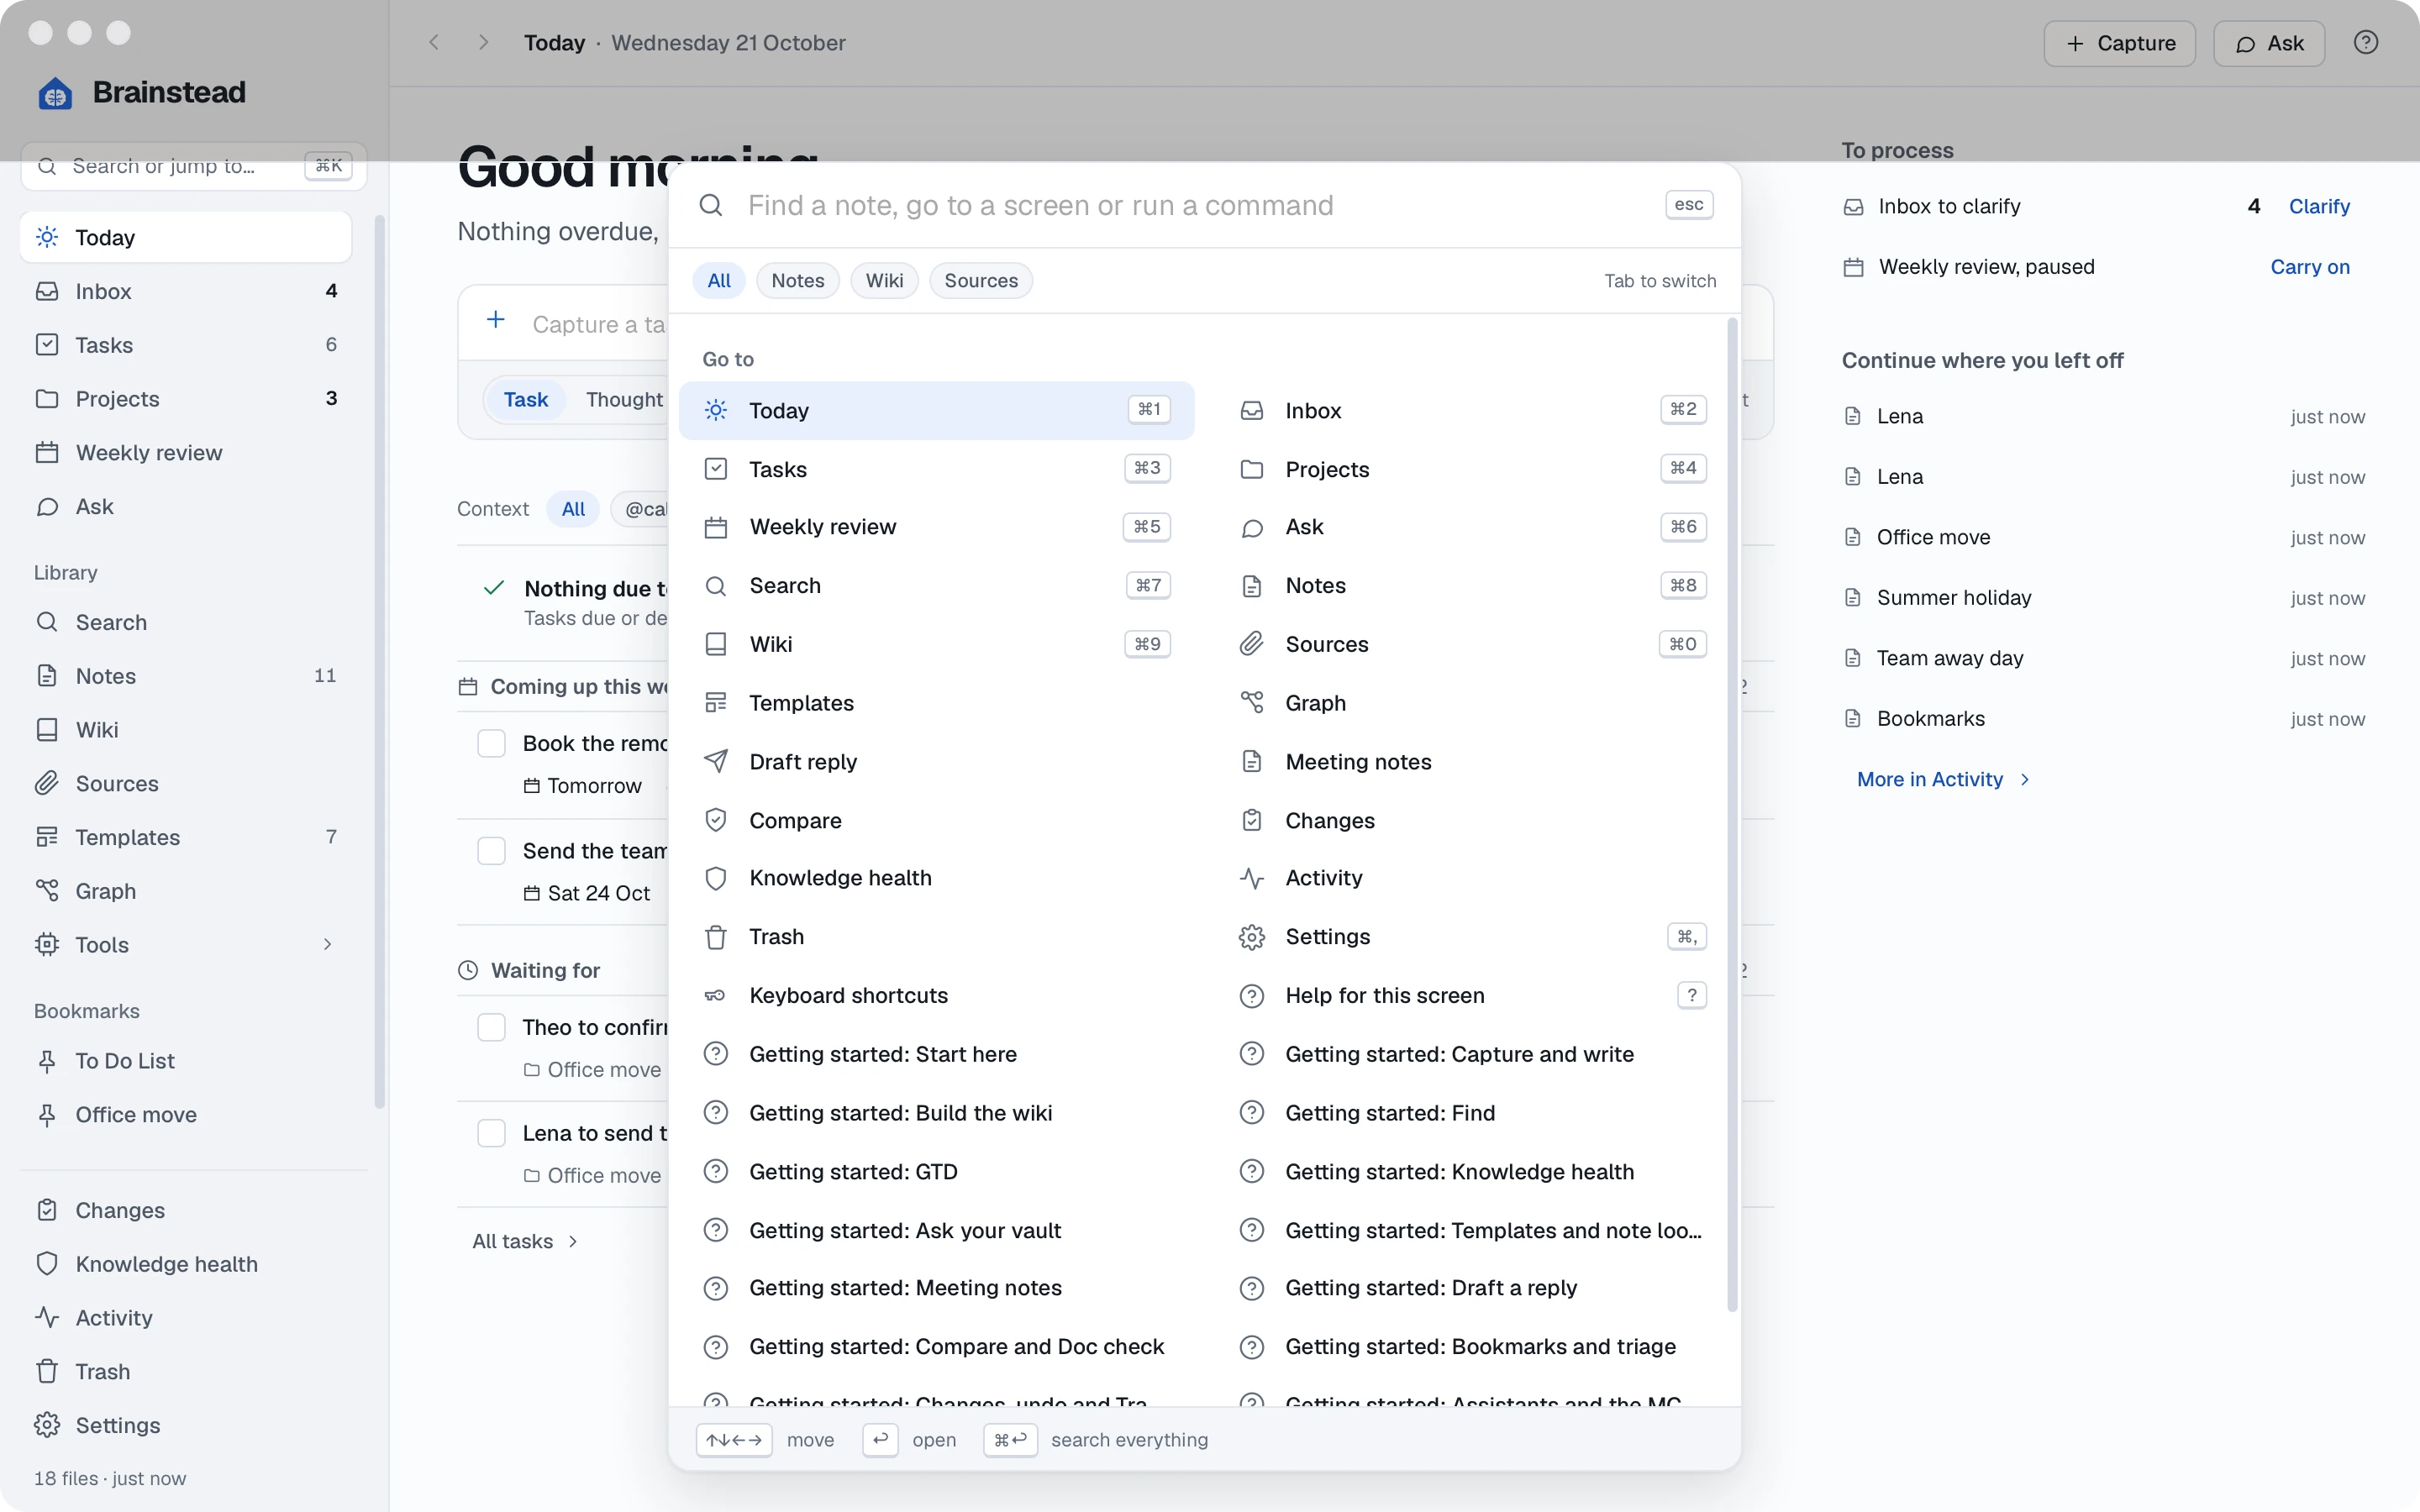Dismiss palette with the esc button
The width and height of the screenshot is (2420, 1512).
1689,205
